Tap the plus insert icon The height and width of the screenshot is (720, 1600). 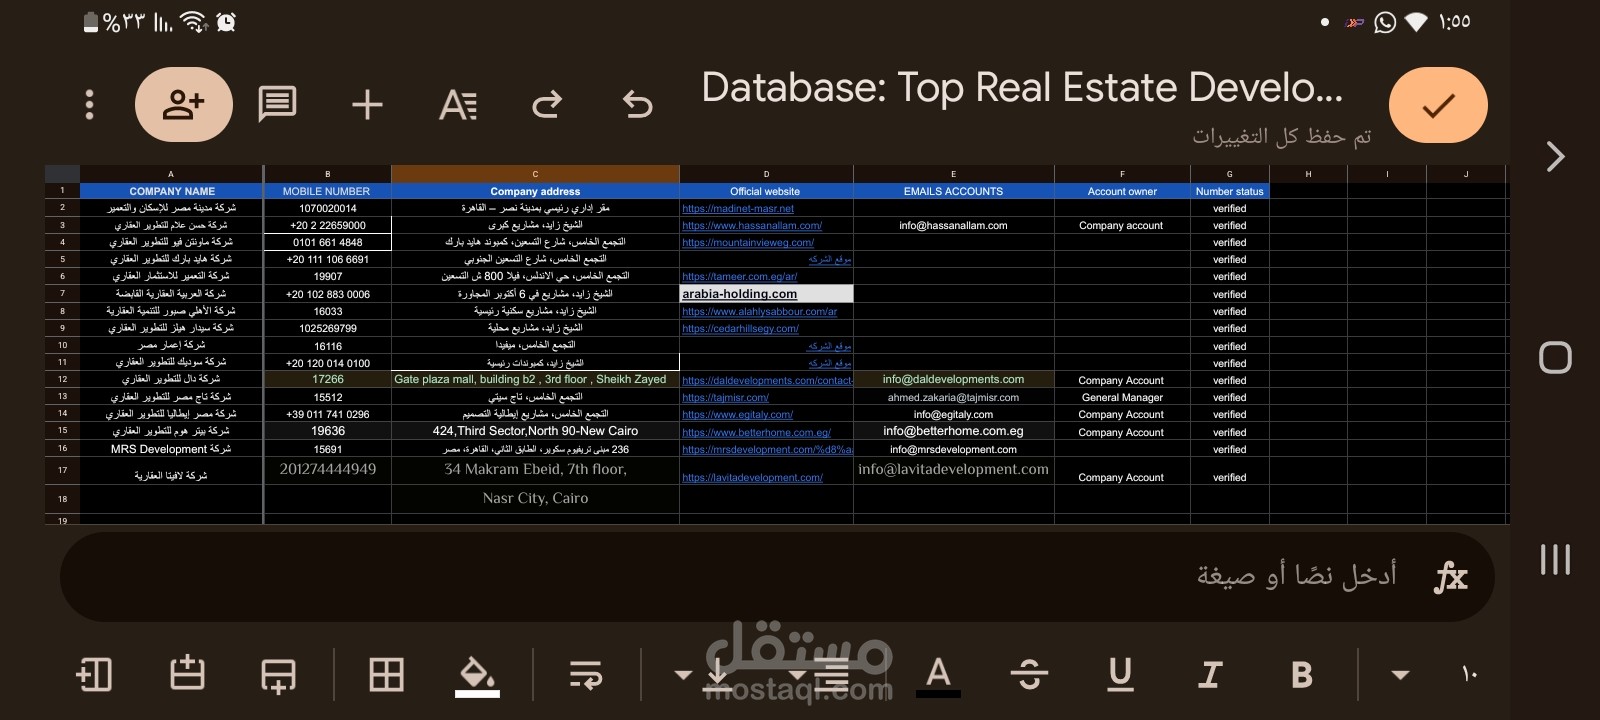pyautogui.click(x=367, y=104)
